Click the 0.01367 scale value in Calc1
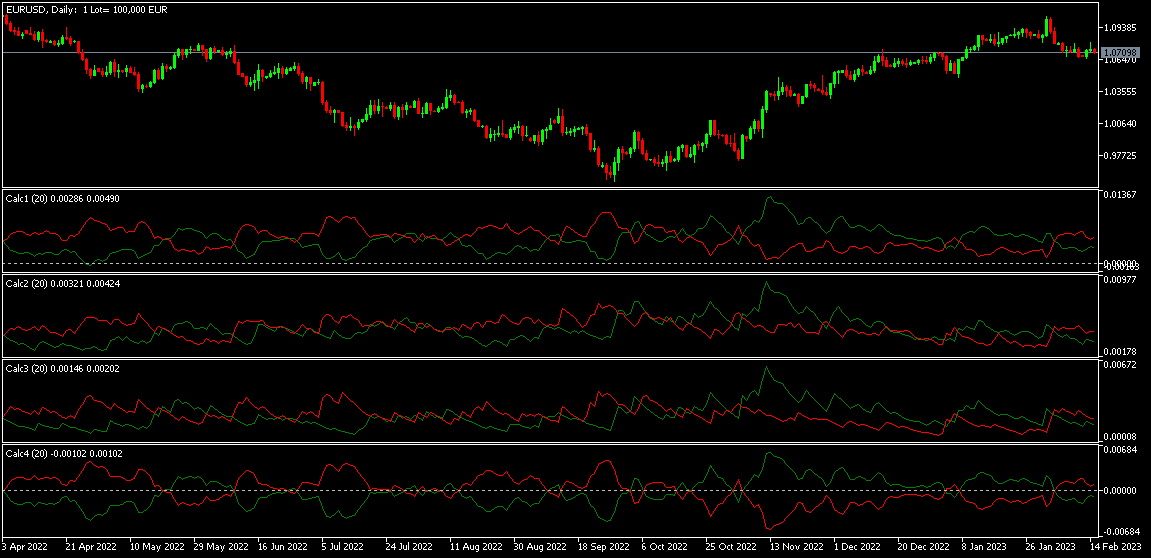 click(1120, 195)
